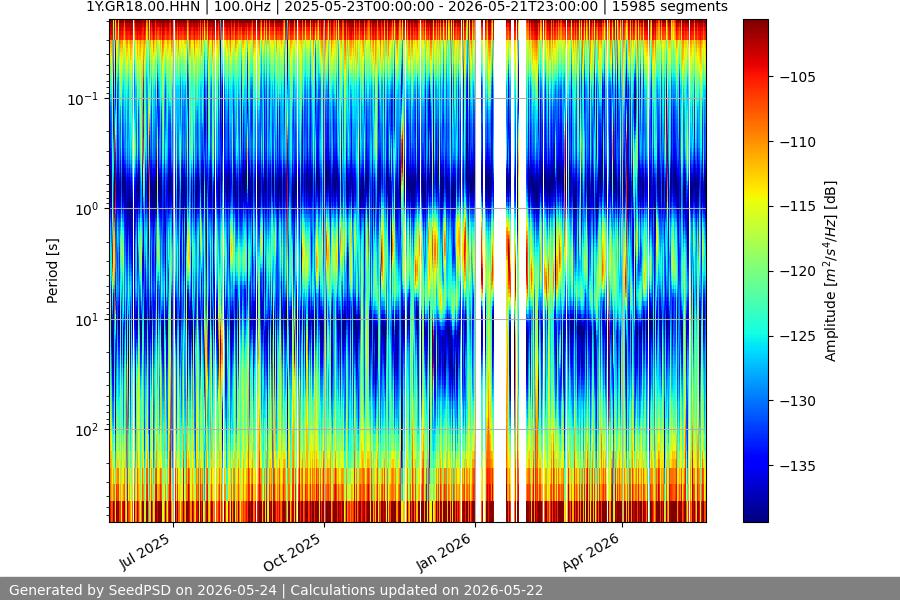Image resolution: width=900 pixels, height=600 pixels.
Task: Click the colorbar label 'Amplitude [m²/s⁴/Hz] [dB]'
Action: pyautogui.click(x=831, y=271)
